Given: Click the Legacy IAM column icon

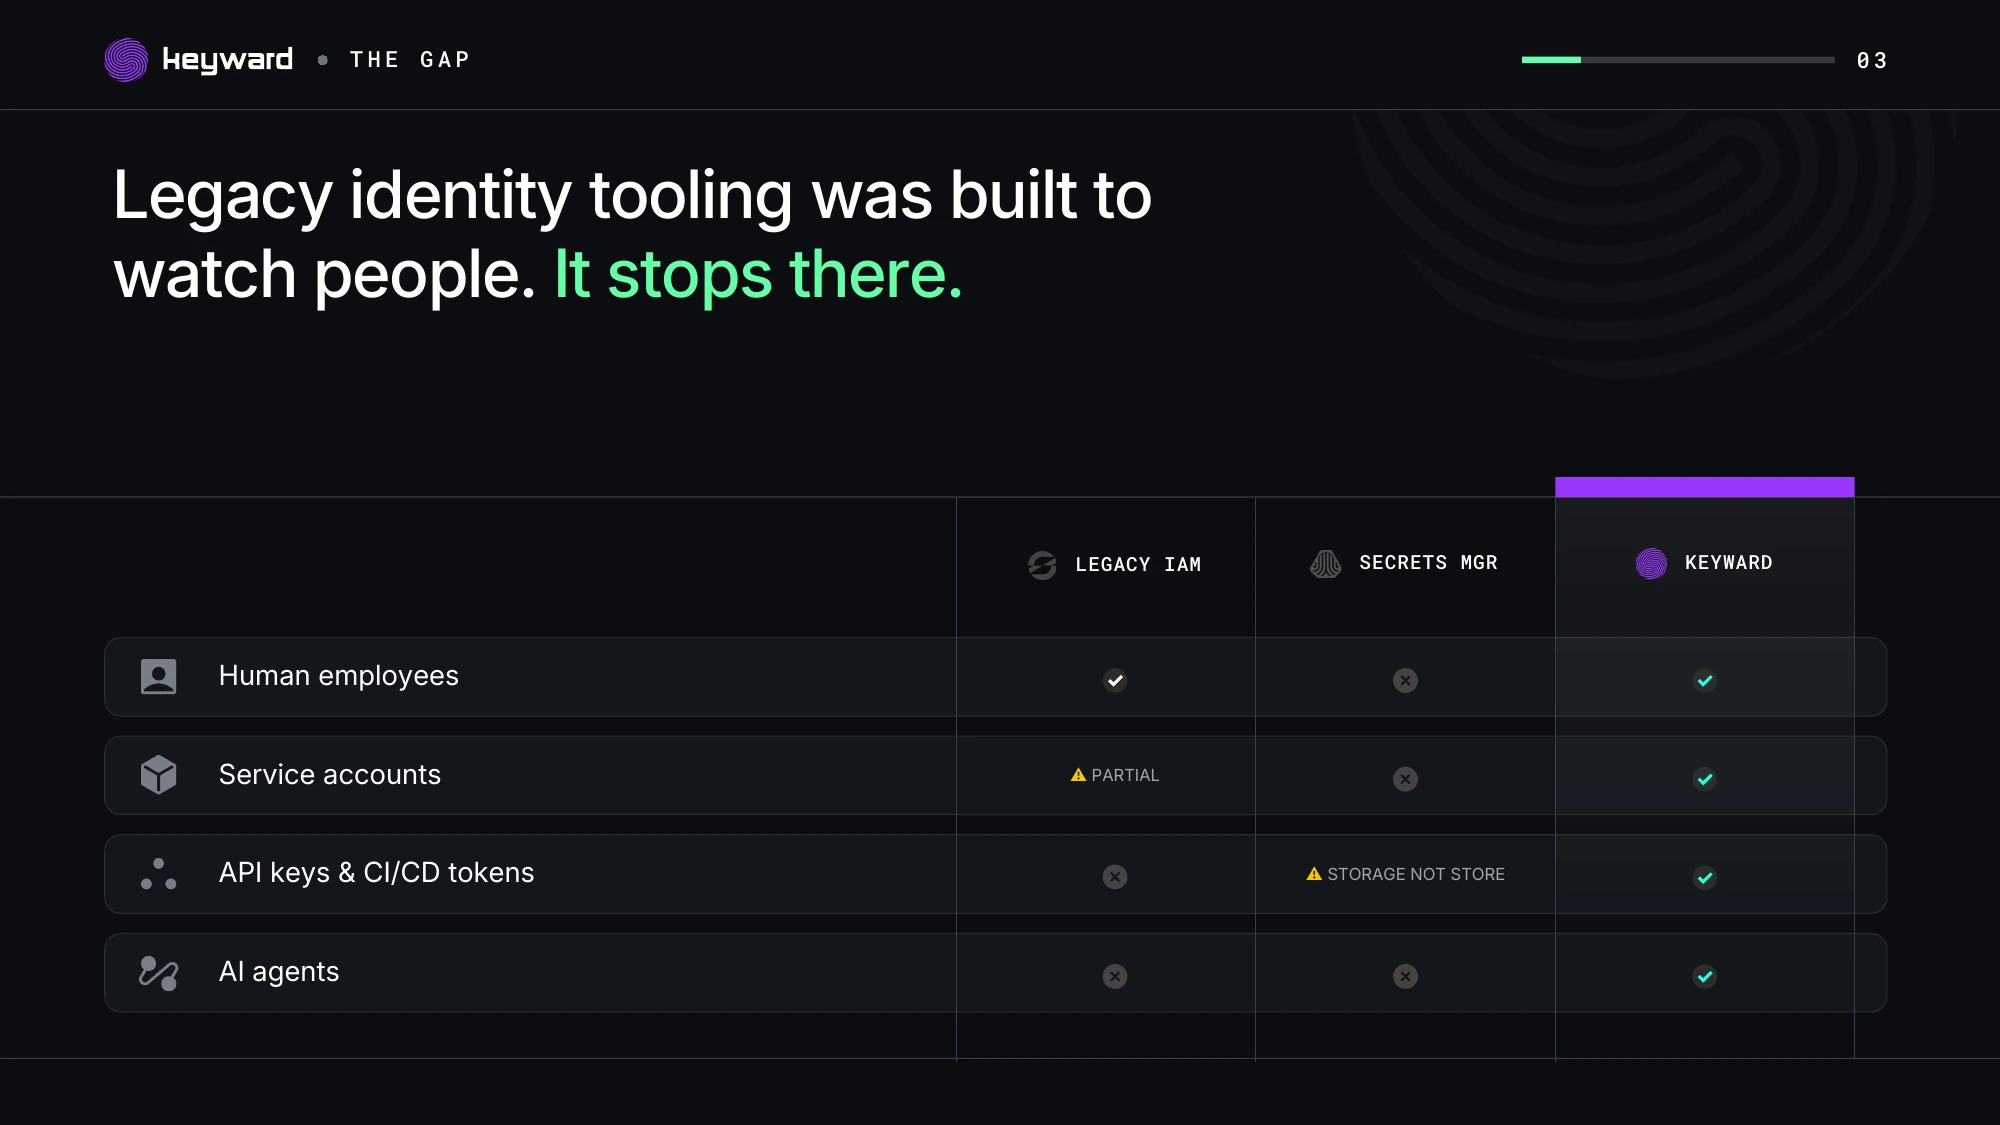Looking at the screenshot, I should pos(1042,565).
